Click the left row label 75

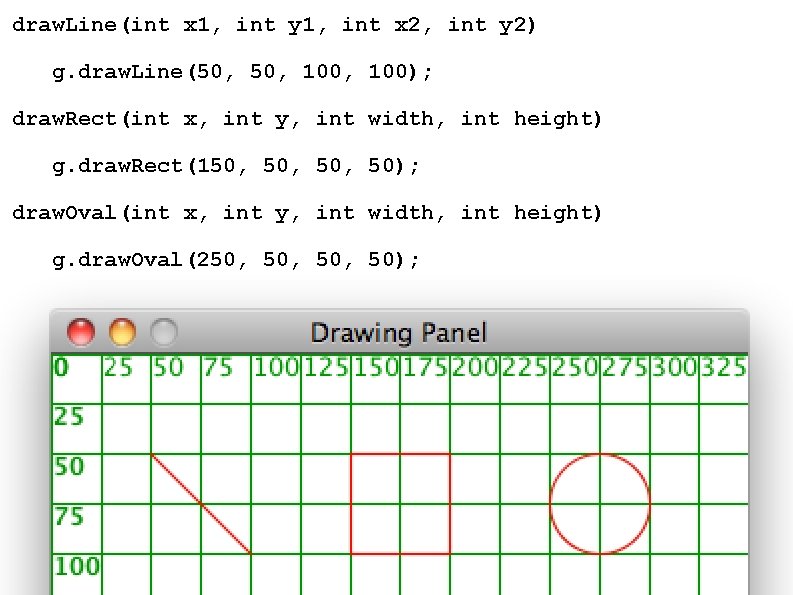click(x=68, y=517)
